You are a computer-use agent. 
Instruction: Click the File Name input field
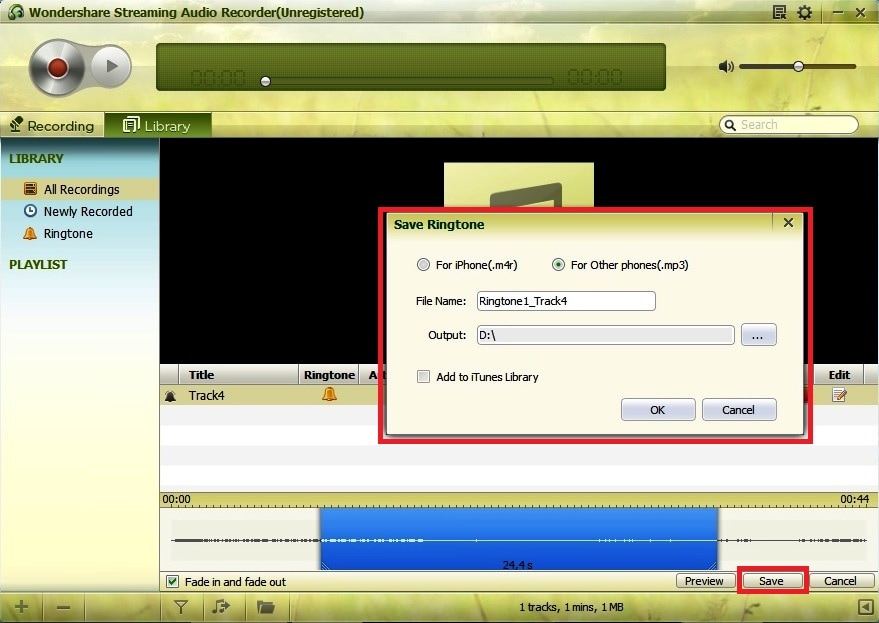click(x=566, y=301)
